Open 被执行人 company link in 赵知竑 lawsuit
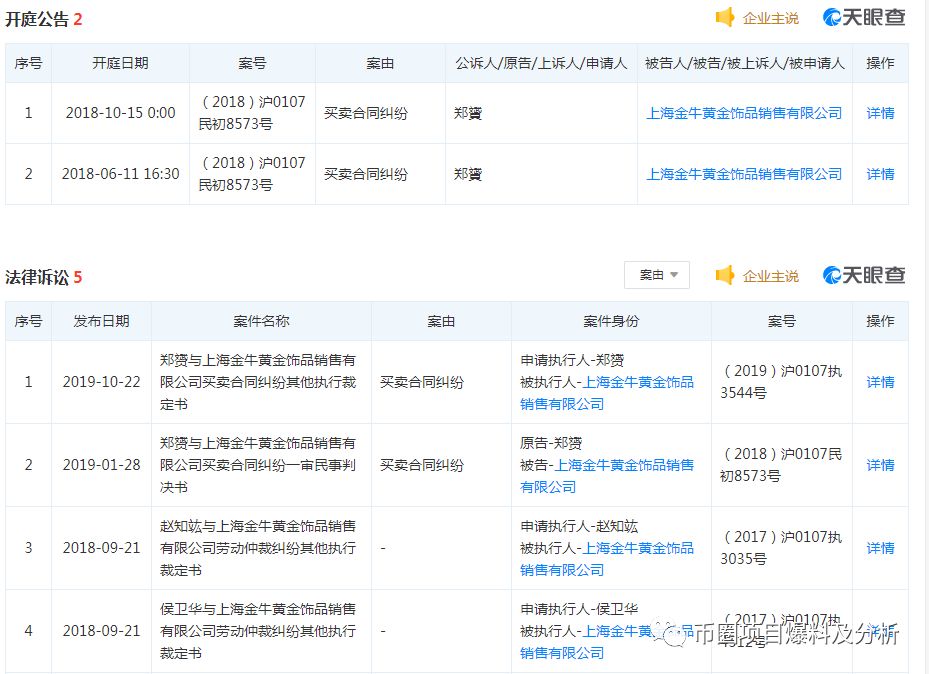 [x=607, y=559]
